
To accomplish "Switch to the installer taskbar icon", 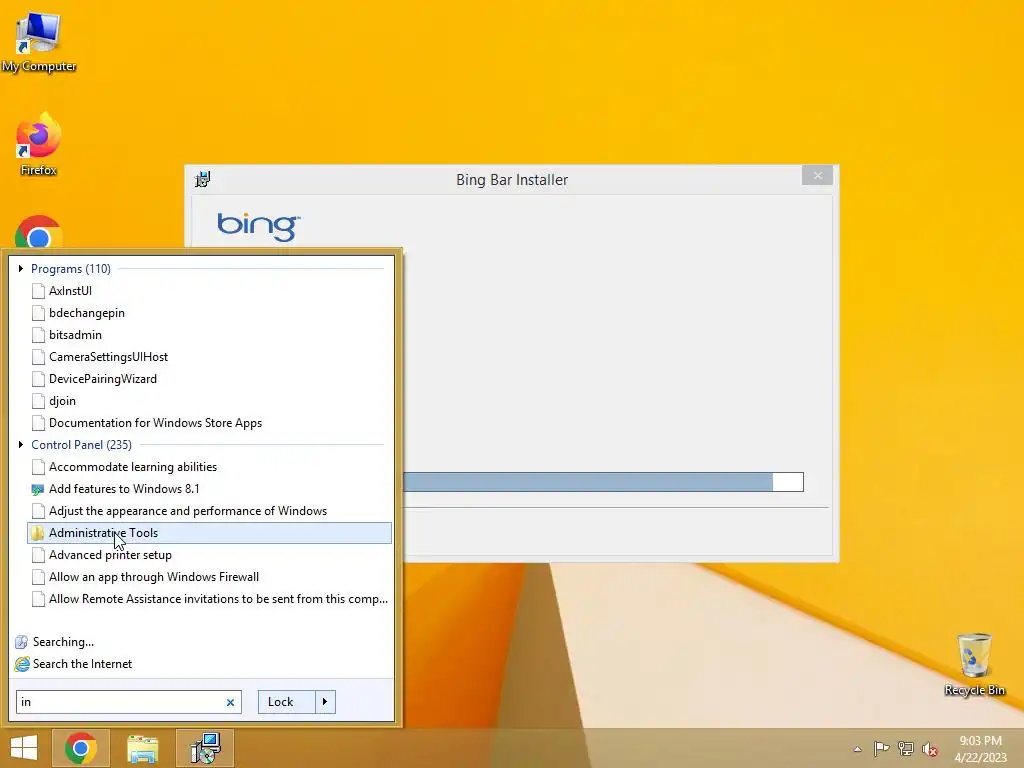I will pyautogui.click(x=205, y=748).
